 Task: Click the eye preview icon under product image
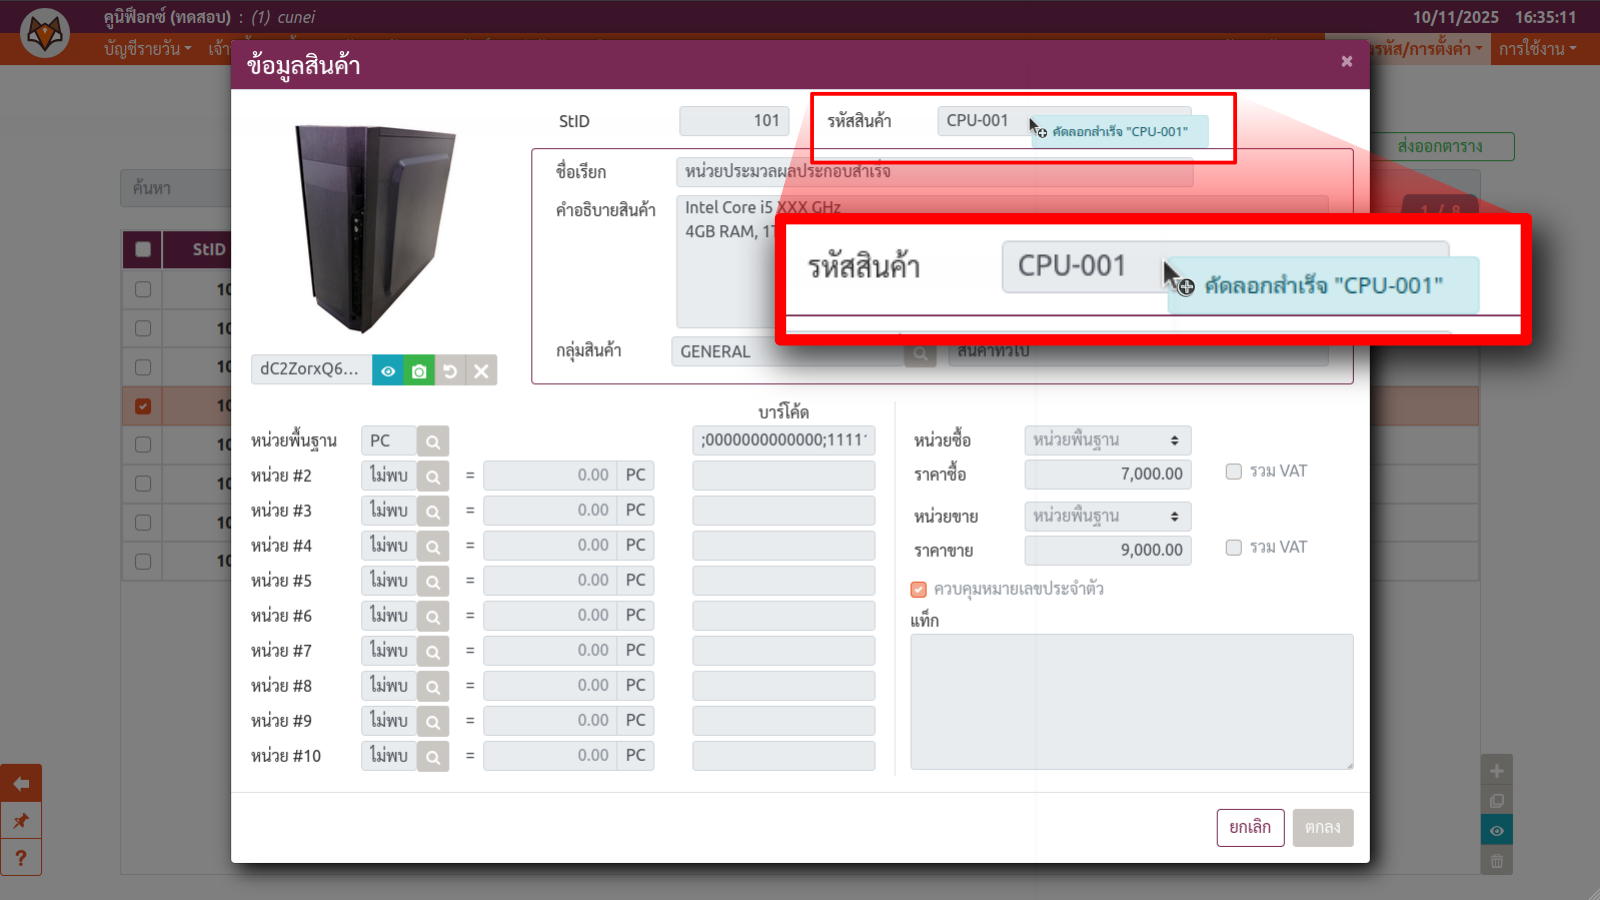[388, 371]
